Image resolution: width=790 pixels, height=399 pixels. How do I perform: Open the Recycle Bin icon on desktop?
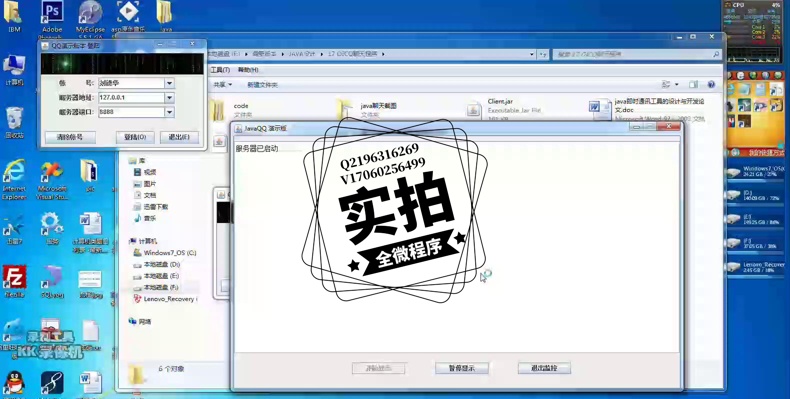point(14,119)
